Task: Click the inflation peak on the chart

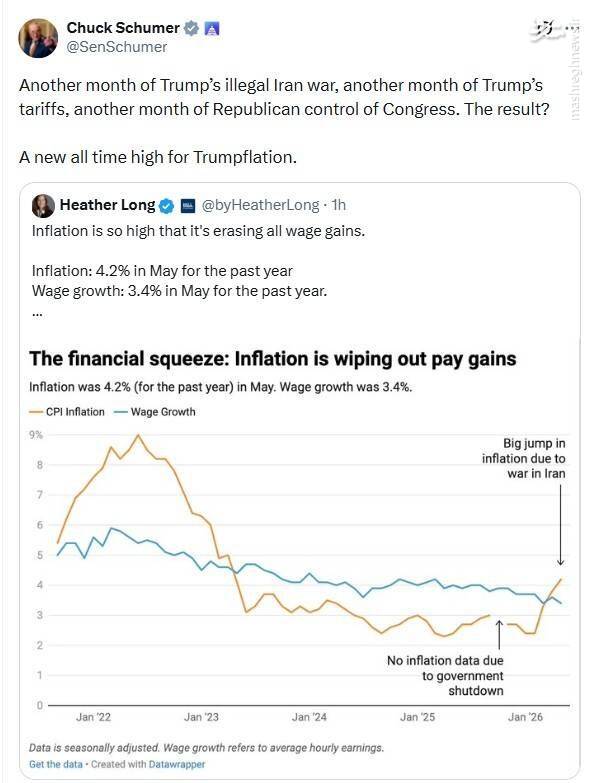Action: pos(138,435)
